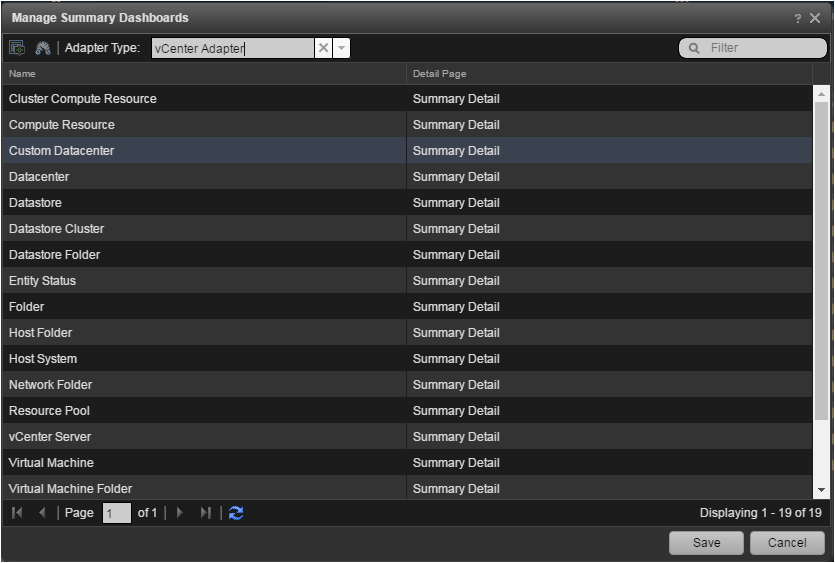Expand the Adapter Type dropdown arrow
The image size is (835, 563).
pos(341,48)
